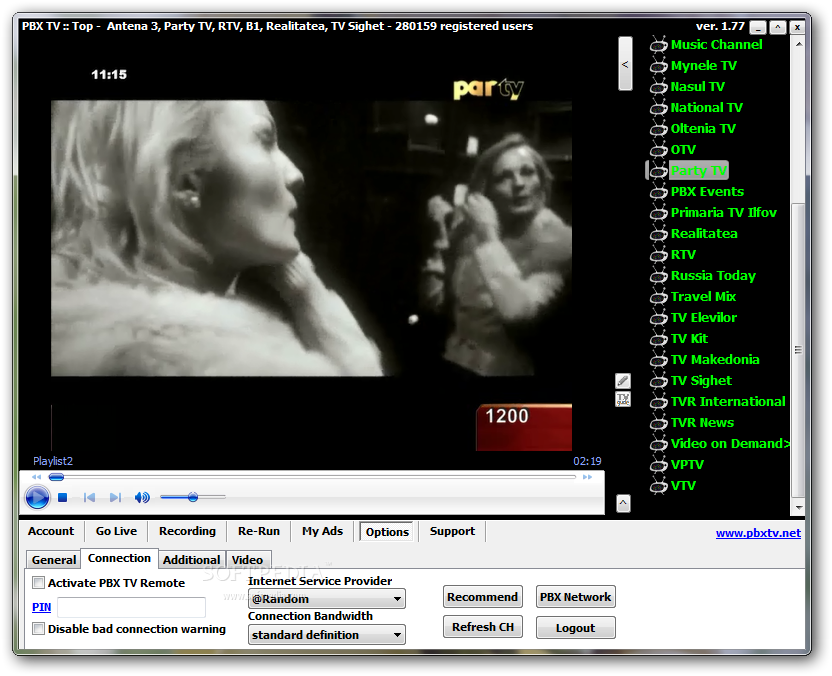Open the TV guide icon
The width and height of the screenshot is (832, 676).
pos(623,399)
